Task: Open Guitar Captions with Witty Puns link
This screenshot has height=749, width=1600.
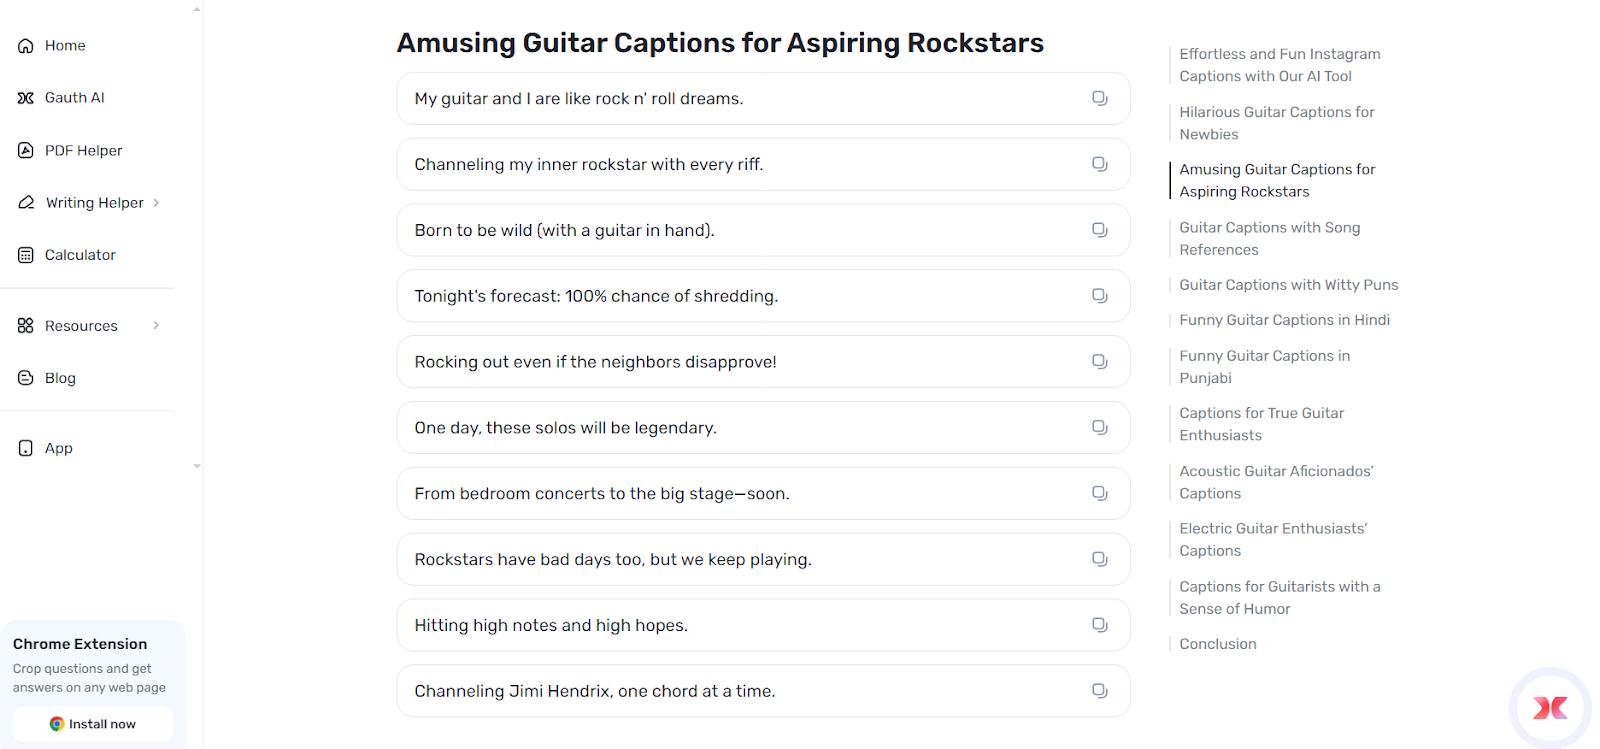Action: point(1288,284)
